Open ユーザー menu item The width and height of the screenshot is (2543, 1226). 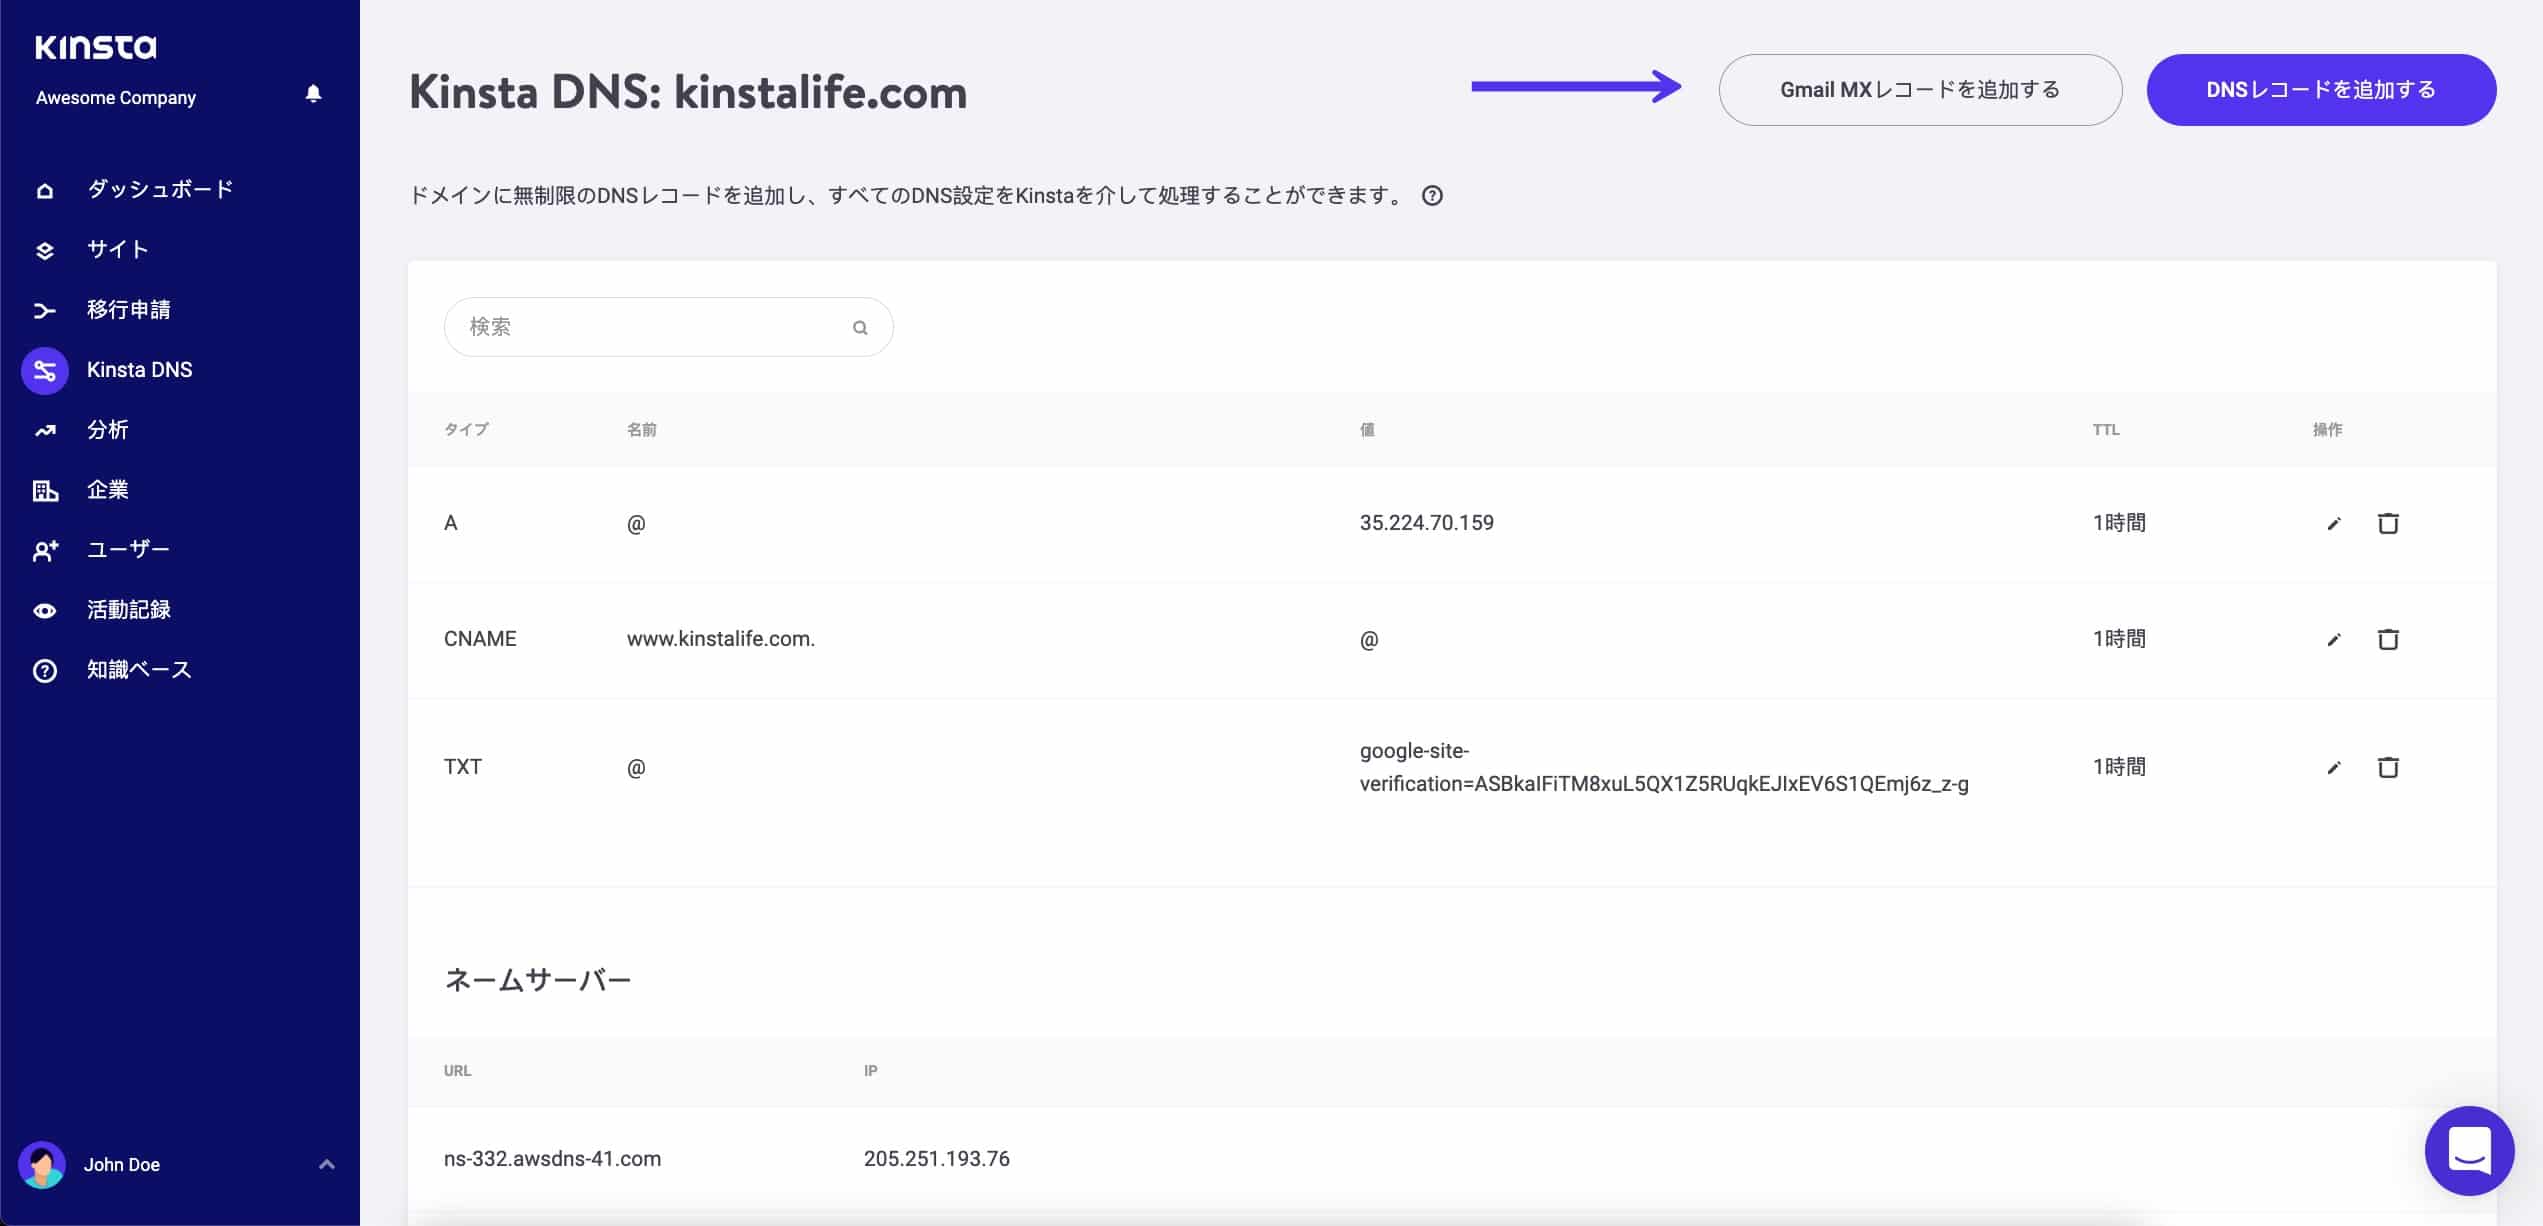[x=128, y=550]
